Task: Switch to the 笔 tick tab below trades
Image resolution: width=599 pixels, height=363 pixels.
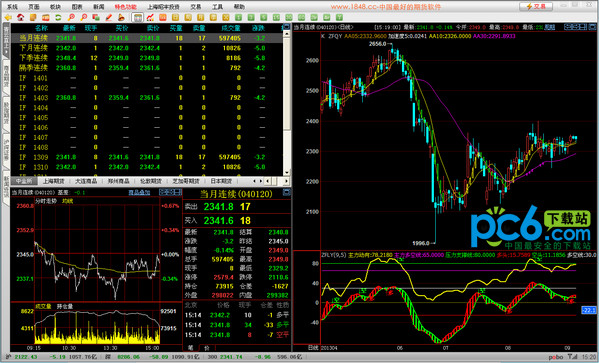Action: (x=191, y=348)
